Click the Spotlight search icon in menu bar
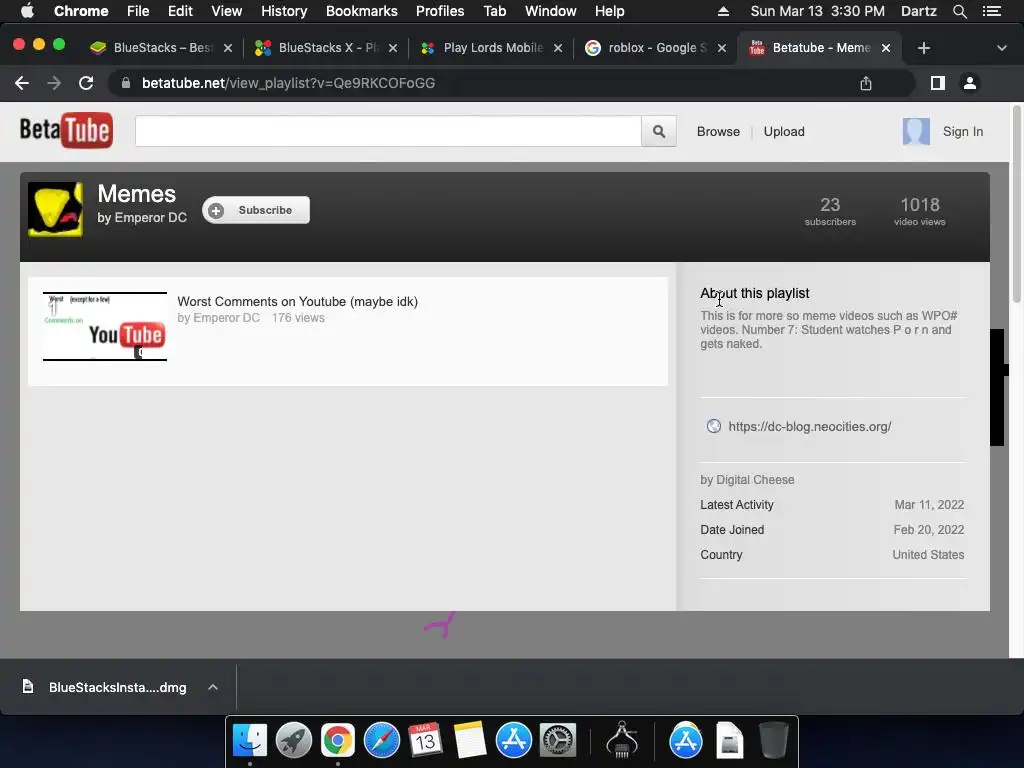Image resolution: width=1024 pixels, height=768 pixels. 959,11
